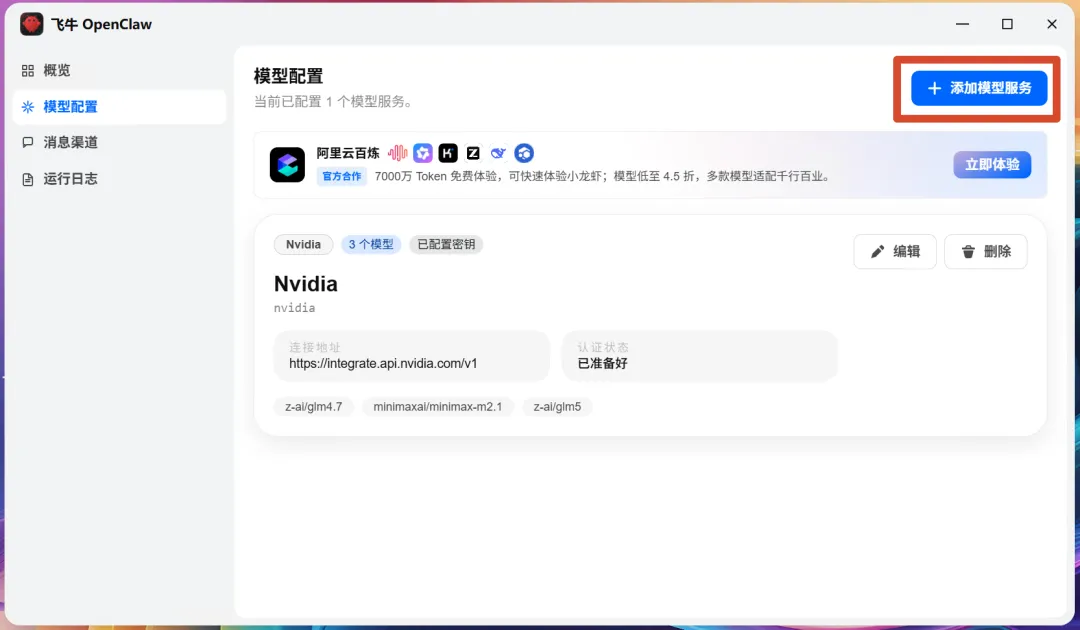Click the Nvidia tag chip

[x=303, y=244]
